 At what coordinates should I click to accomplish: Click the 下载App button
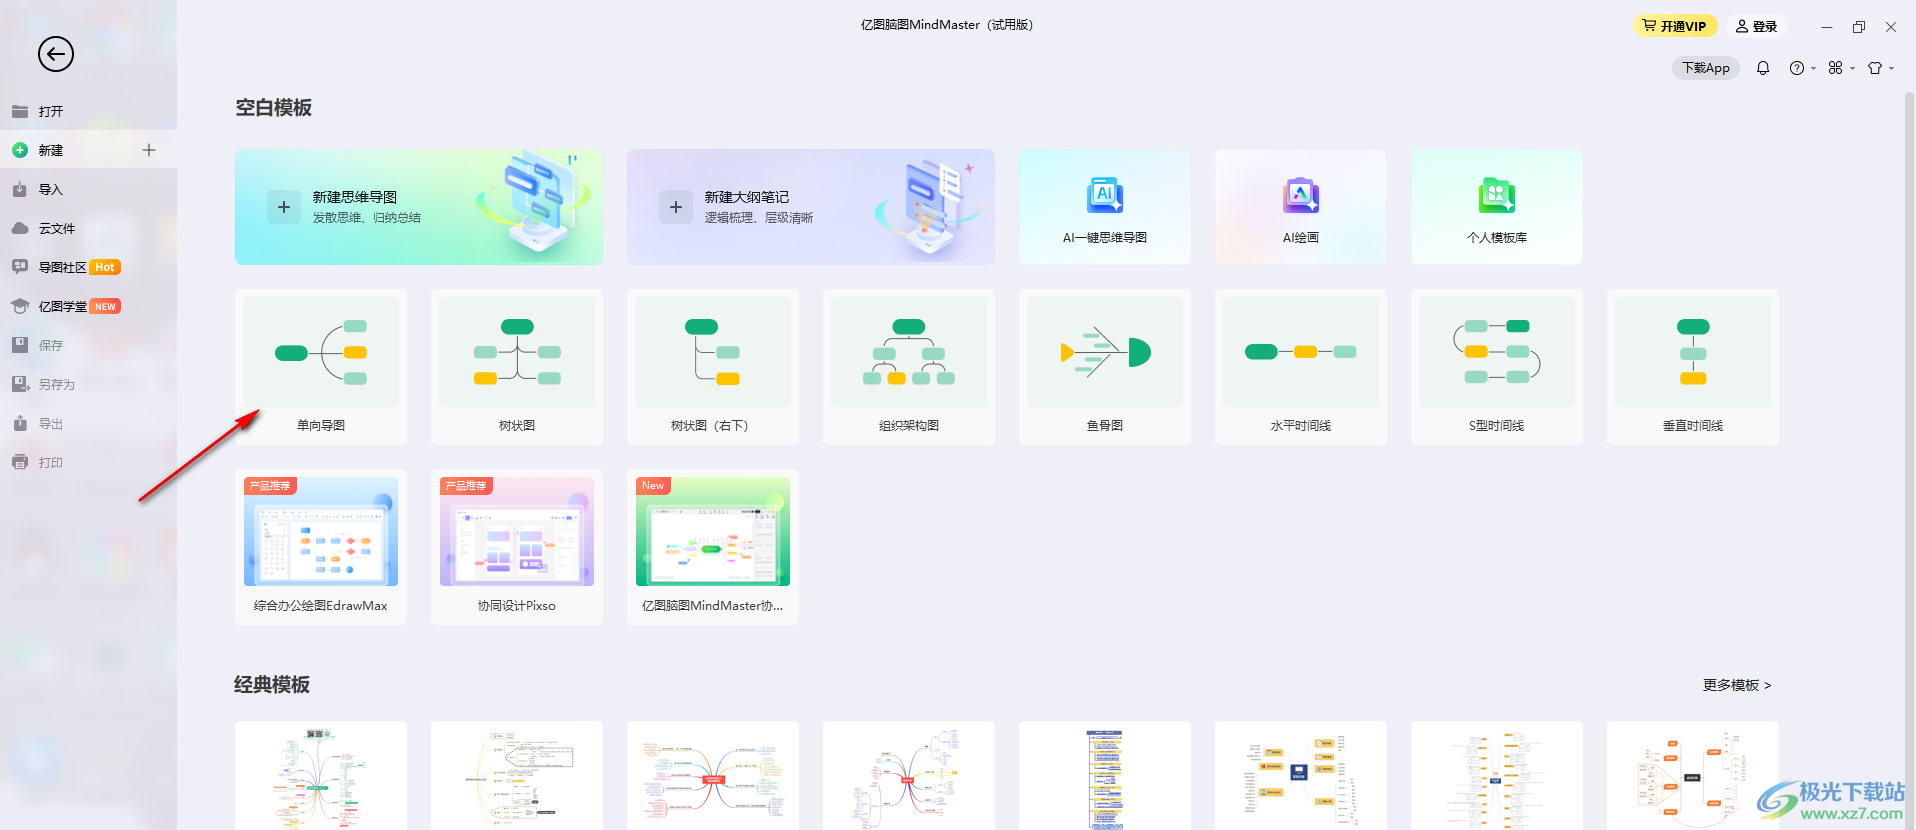1706,68
